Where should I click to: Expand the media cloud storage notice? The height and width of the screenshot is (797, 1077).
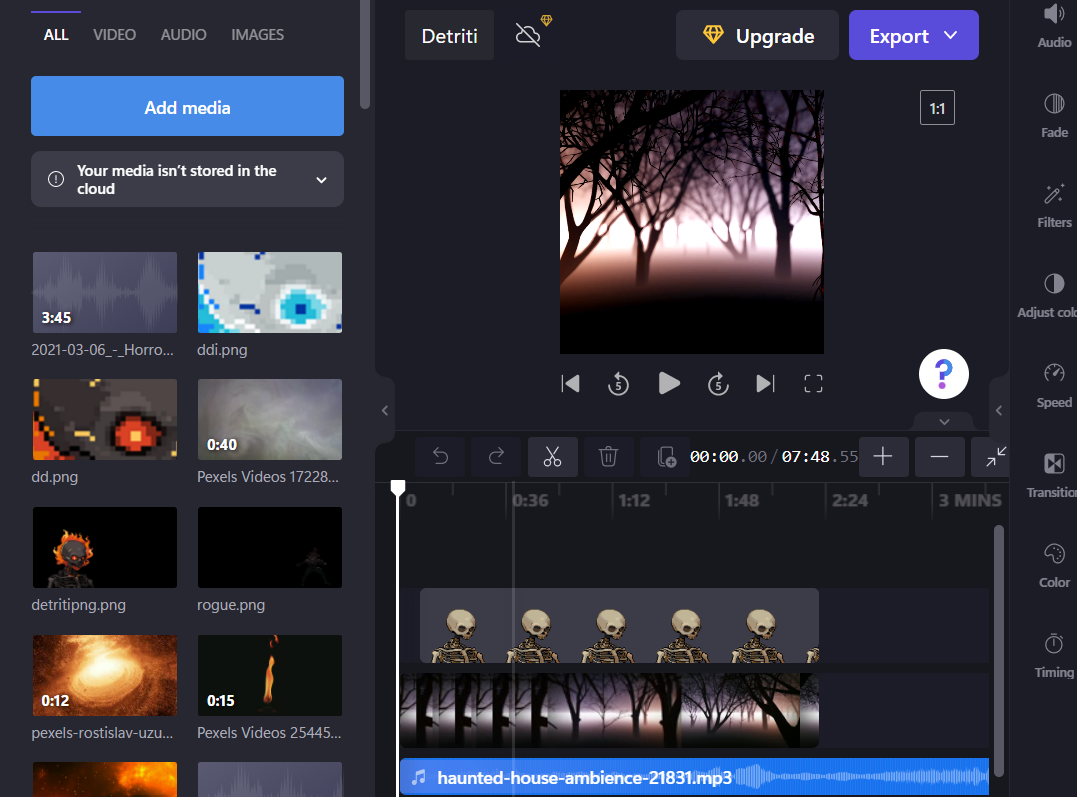[x=321, y=180]
